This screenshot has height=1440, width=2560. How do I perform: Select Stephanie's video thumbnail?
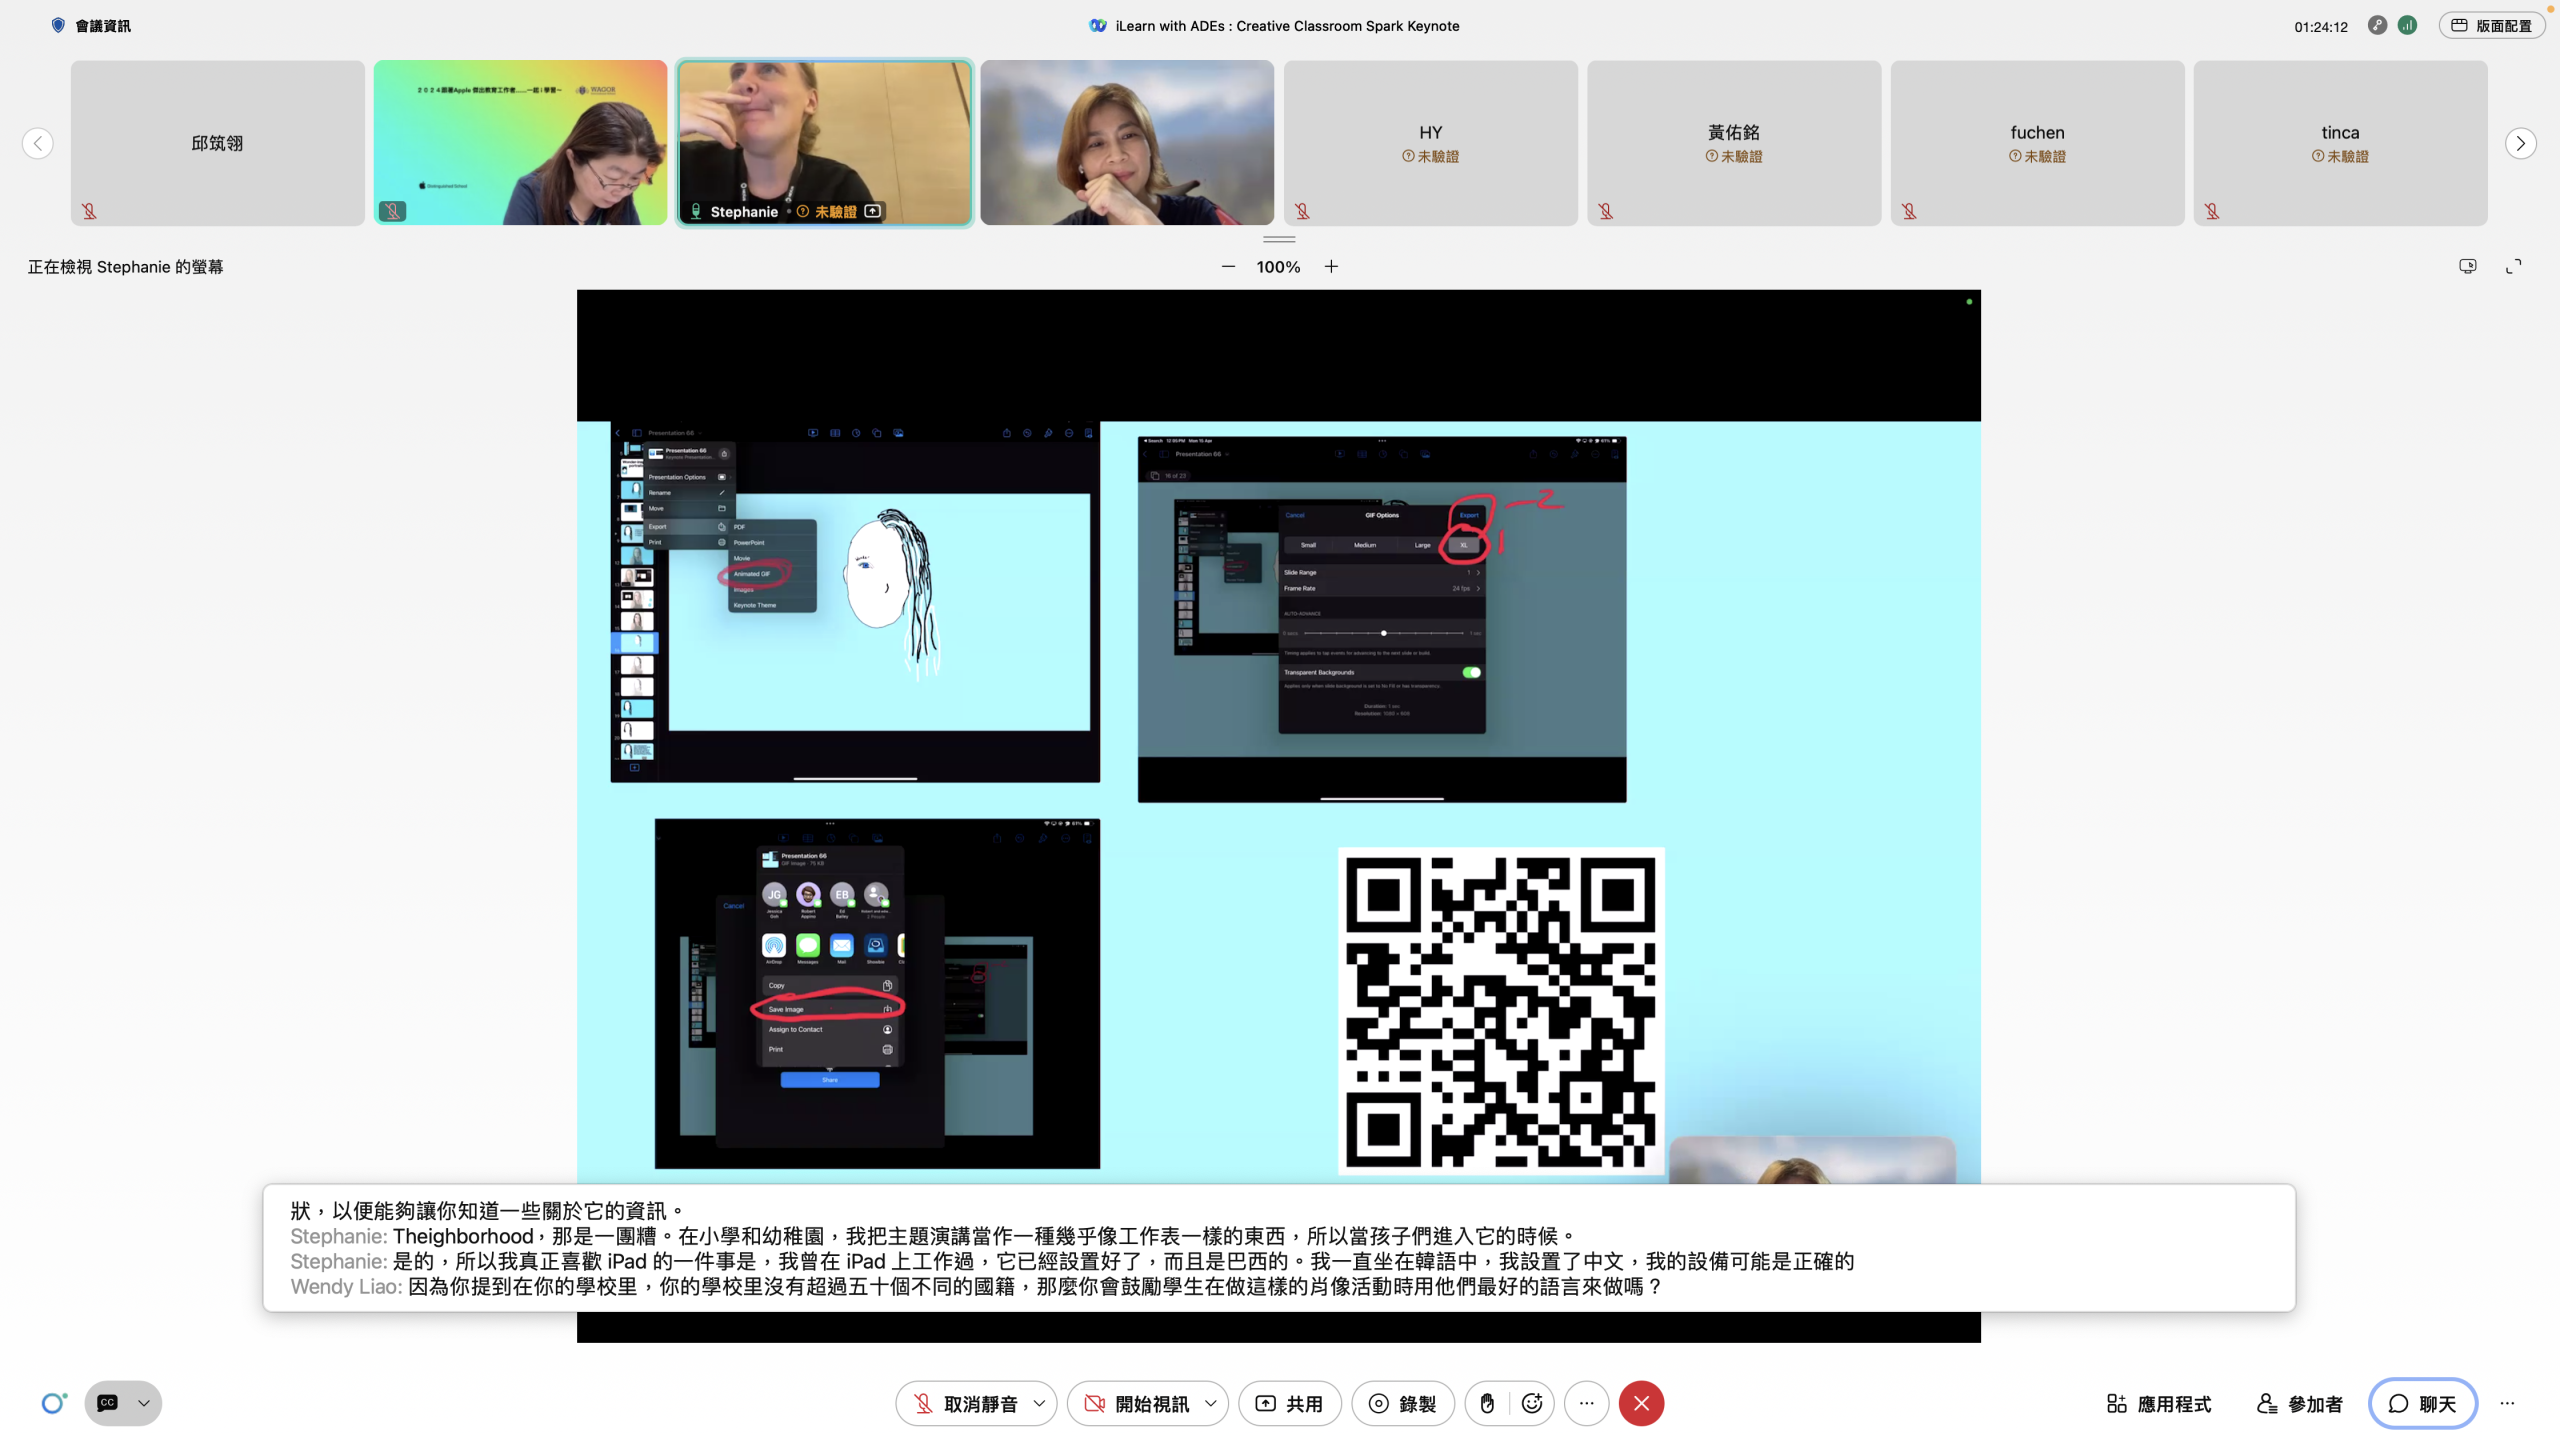pos(824,142)
